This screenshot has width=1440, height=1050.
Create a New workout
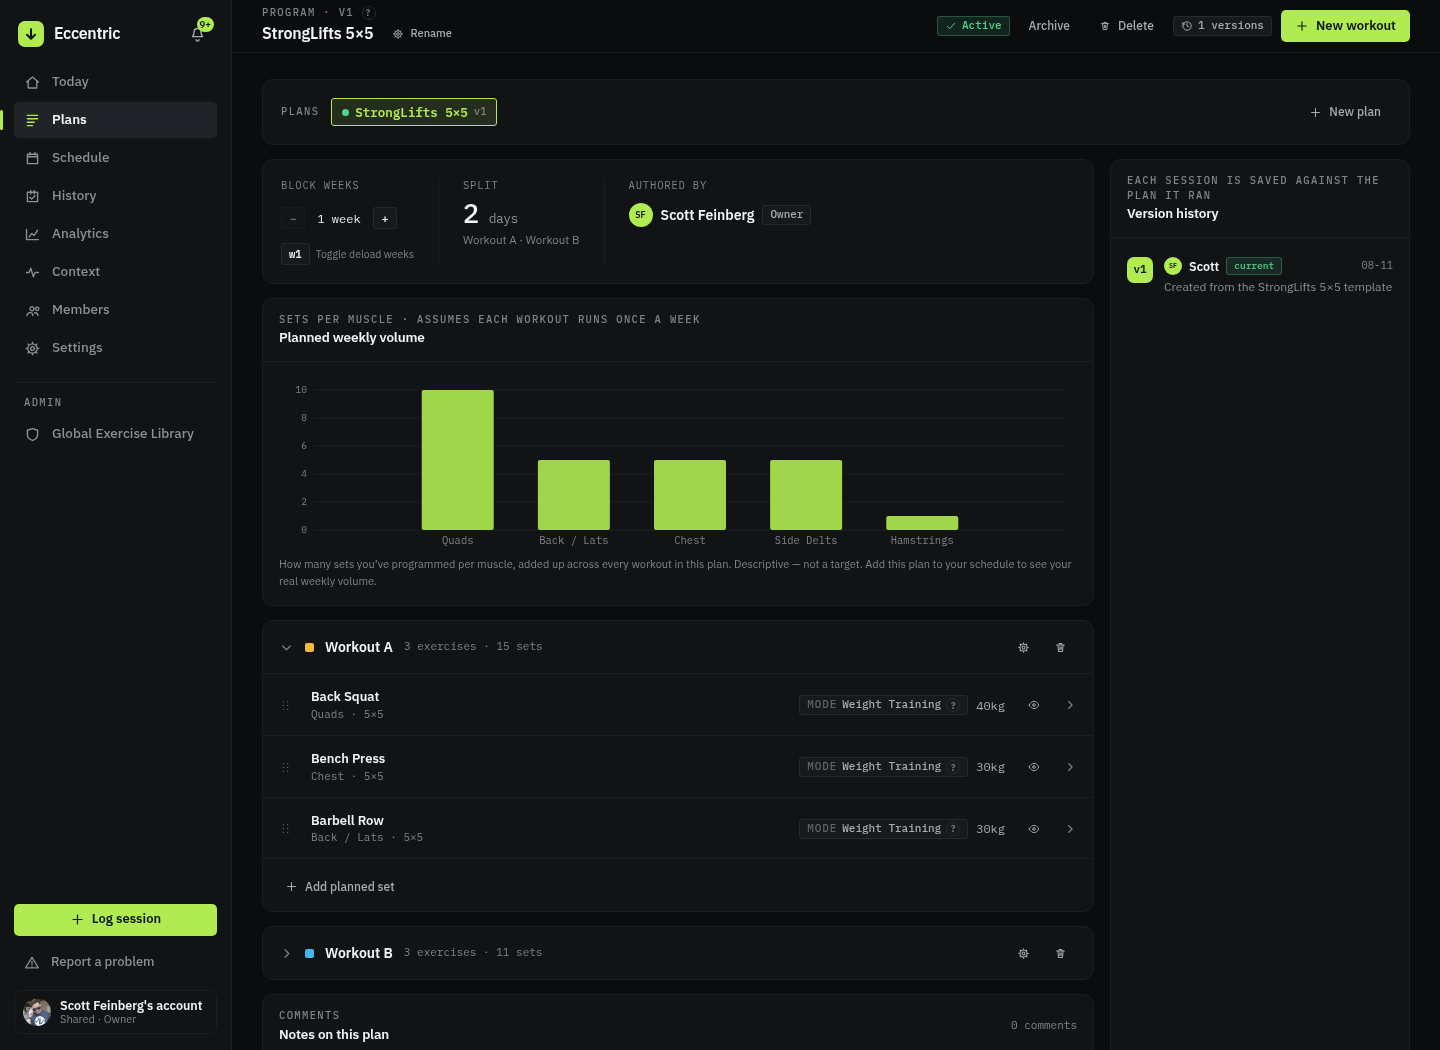point(1345,26)
